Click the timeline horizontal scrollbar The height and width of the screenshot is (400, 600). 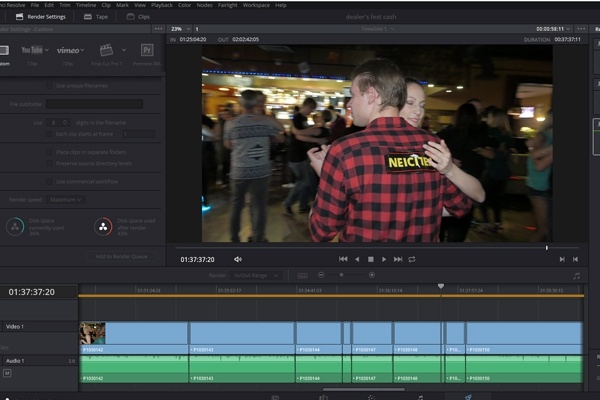tap(364, 390)
